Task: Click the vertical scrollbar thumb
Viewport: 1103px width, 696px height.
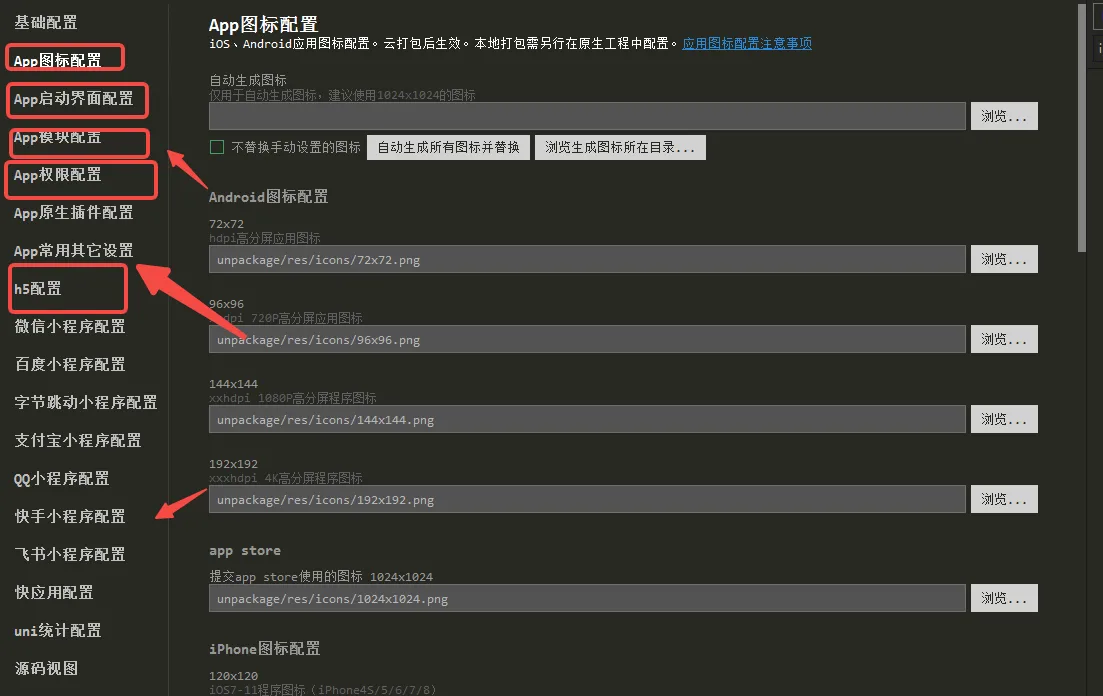Action: 1082,128
